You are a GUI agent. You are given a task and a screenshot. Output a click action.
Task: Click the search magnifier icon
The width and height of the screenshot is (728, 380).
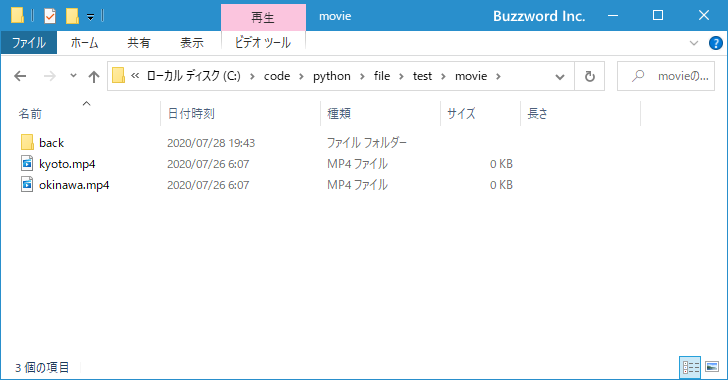tap(638, 76)
